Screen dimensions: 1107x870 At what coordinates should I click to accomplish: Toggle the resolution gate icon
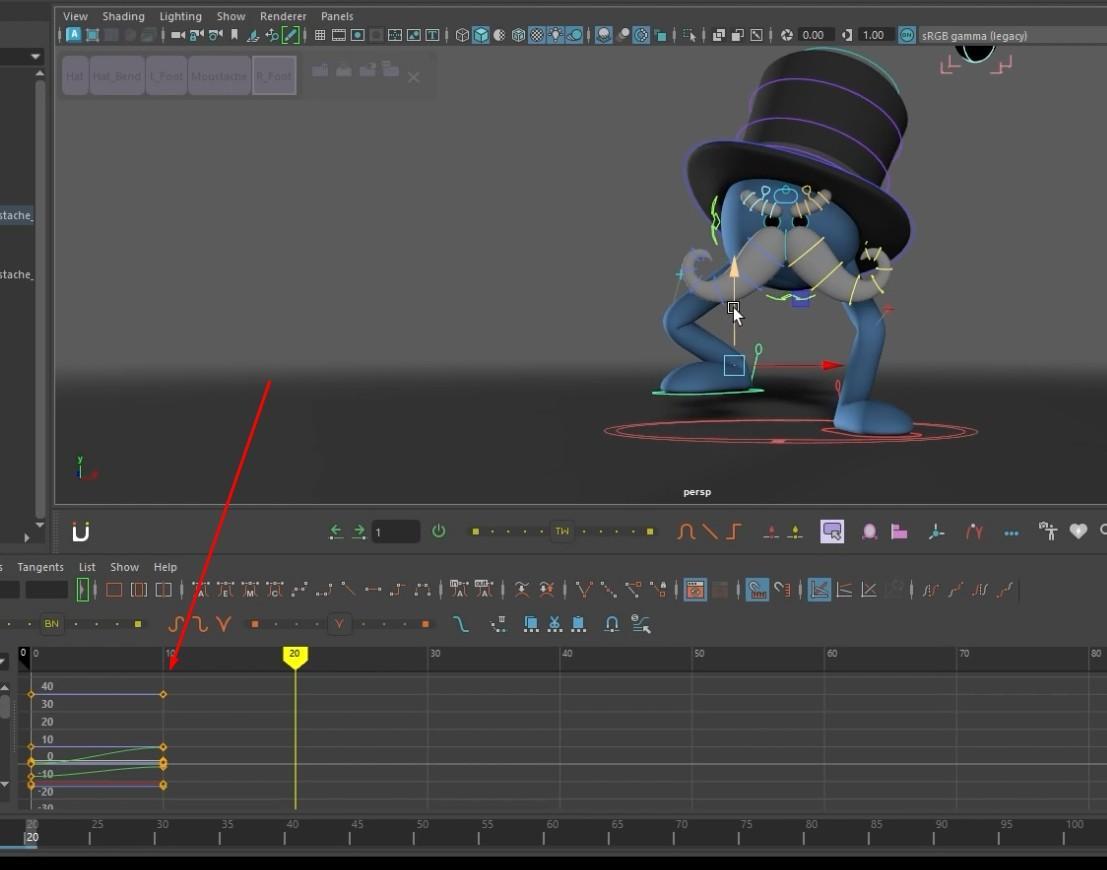coord(358,35)
